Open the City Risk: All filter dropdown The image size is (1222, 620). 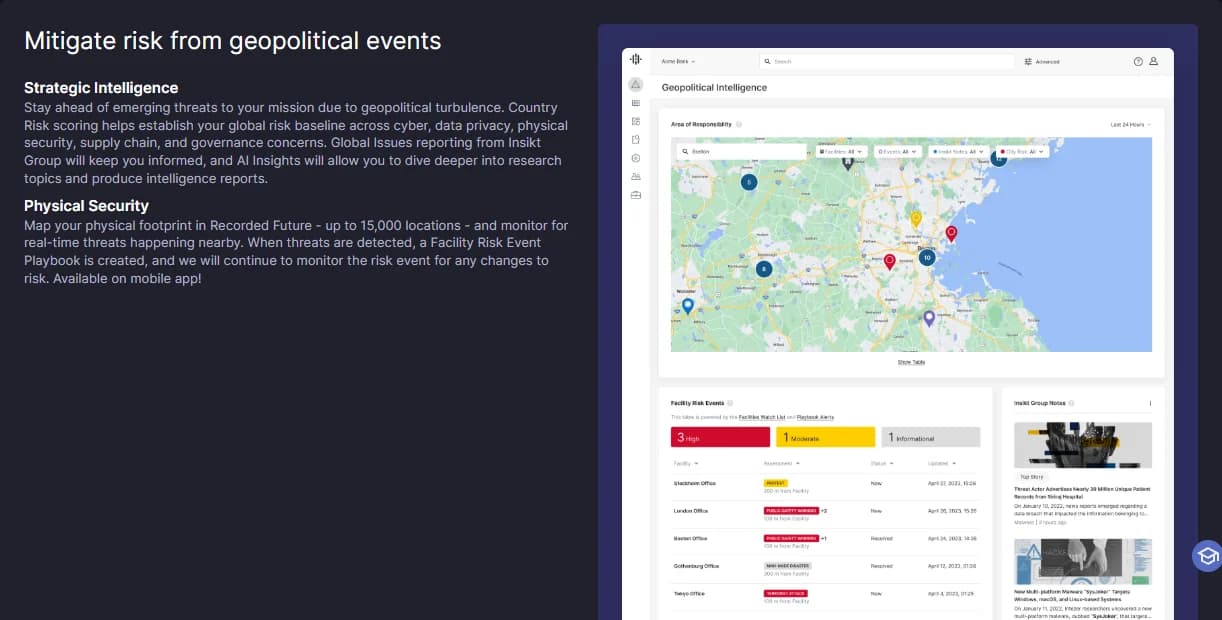tap(1022, 152)
